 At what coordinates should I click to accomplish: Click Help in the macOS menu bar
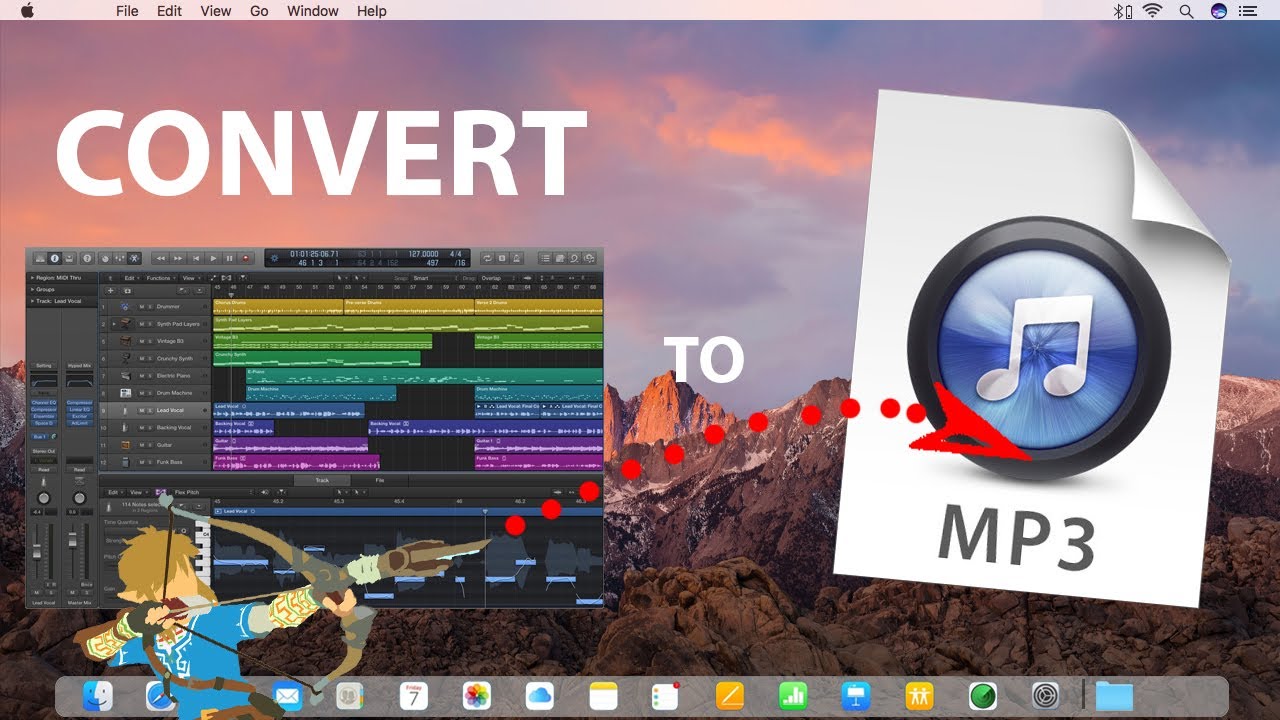[372, 11]
